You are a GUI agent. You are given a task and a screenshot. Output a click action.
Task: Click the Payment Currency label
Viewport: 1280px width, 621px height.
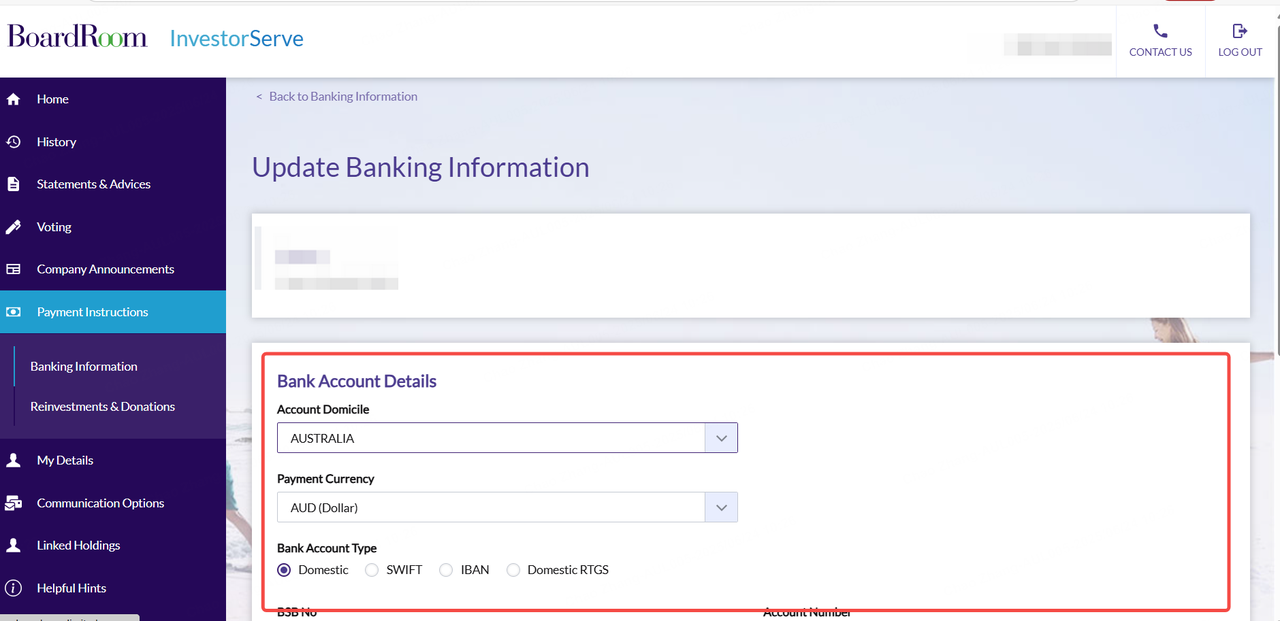[x=326, y=478]
